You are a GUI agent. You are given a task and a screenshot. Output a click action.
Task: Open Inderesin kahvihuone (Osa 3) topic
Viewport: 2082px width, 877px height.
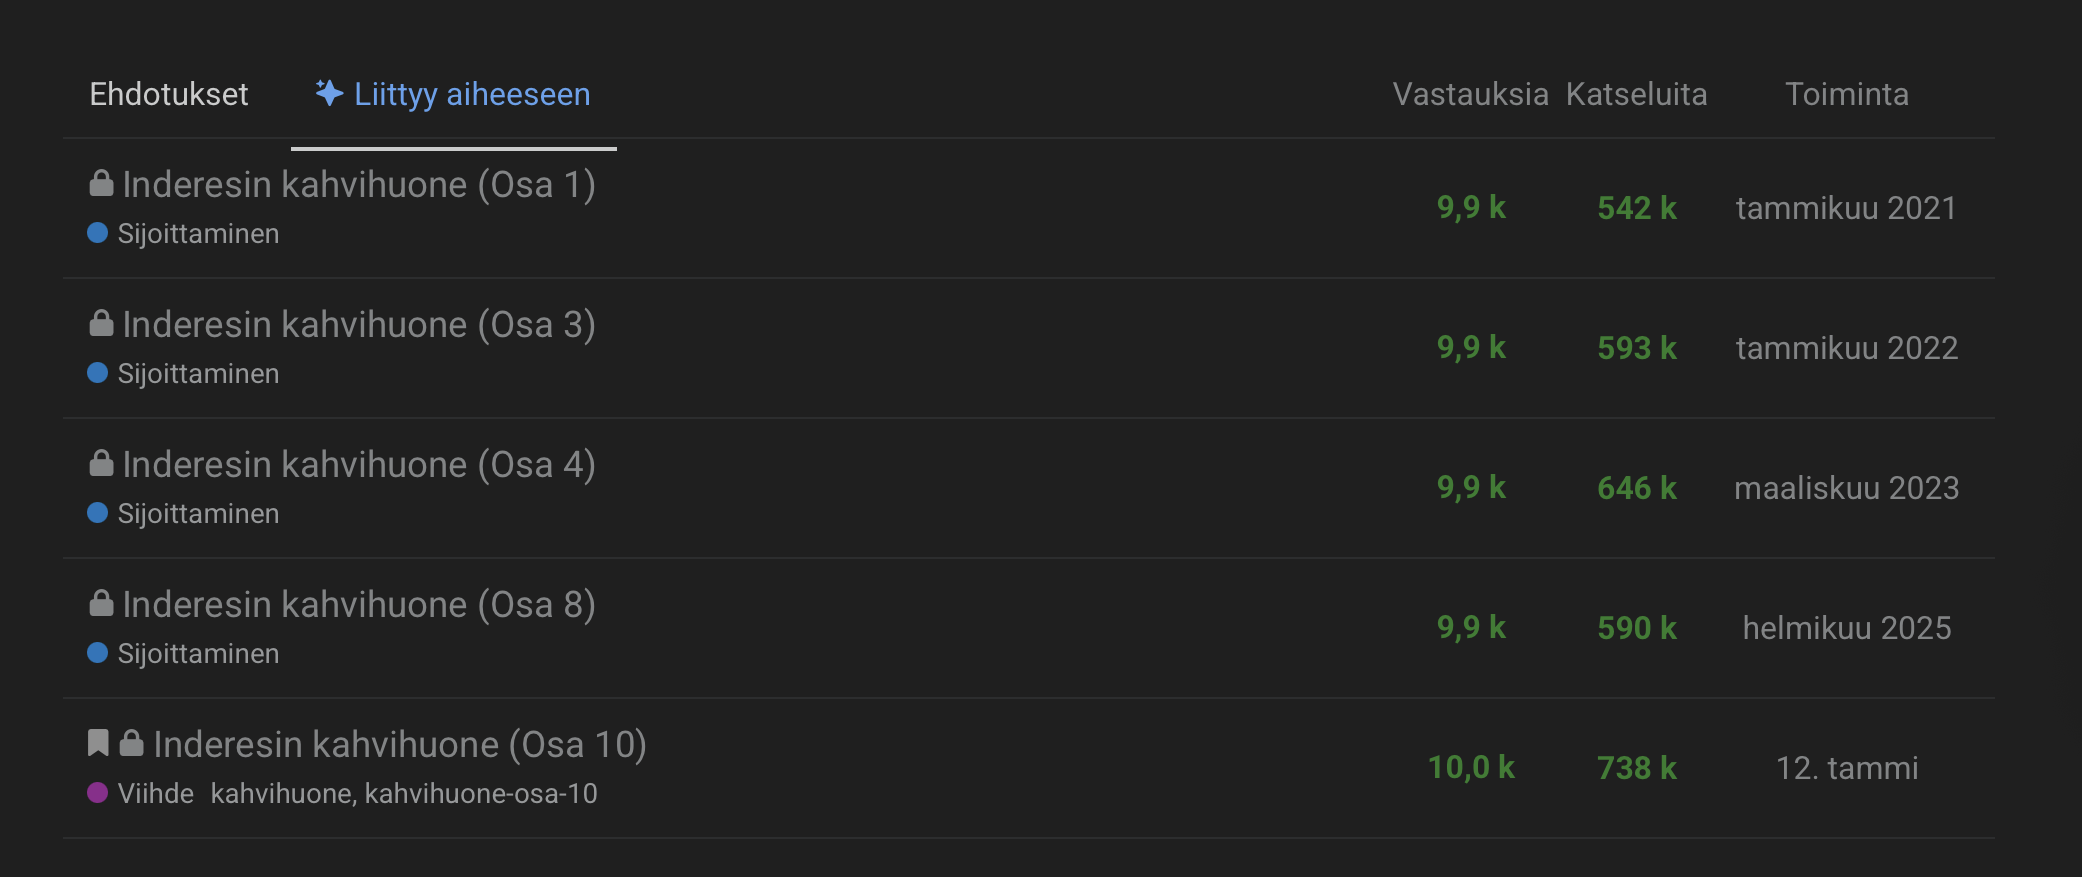tap(359, 324)
